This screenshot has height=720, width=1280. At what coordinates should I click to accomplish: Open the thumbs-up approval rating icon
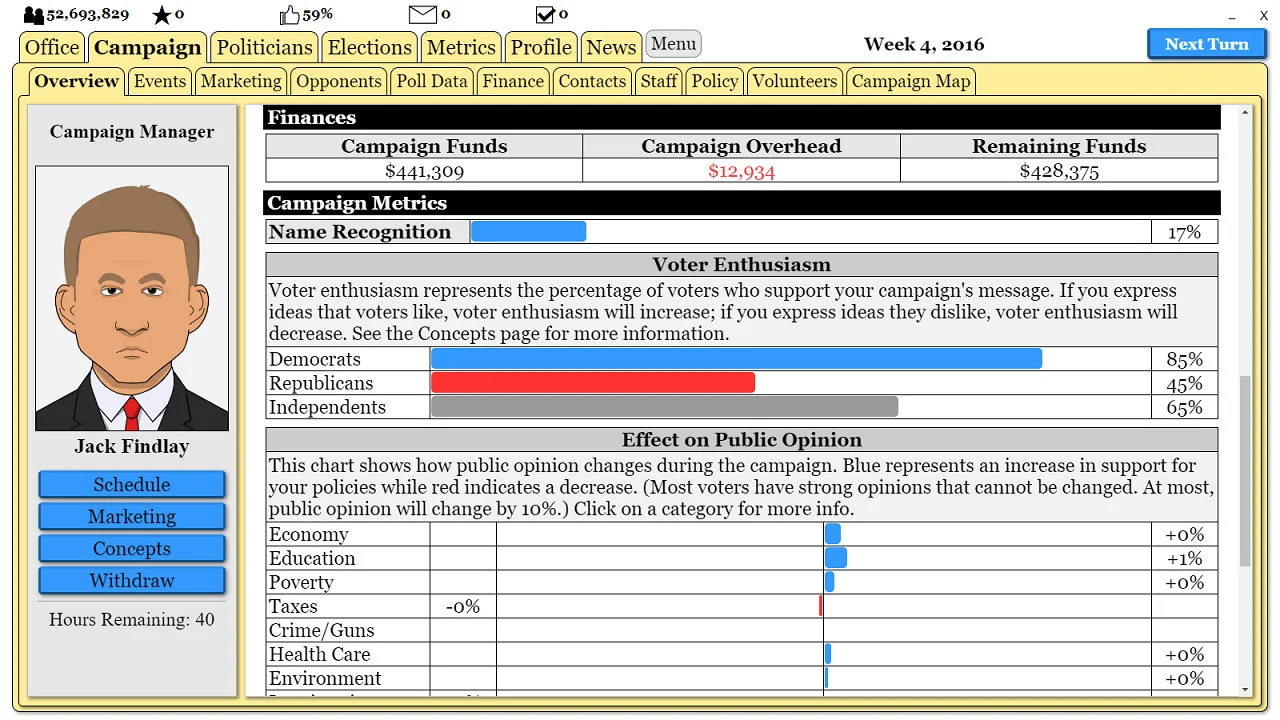tap(291, 14)
